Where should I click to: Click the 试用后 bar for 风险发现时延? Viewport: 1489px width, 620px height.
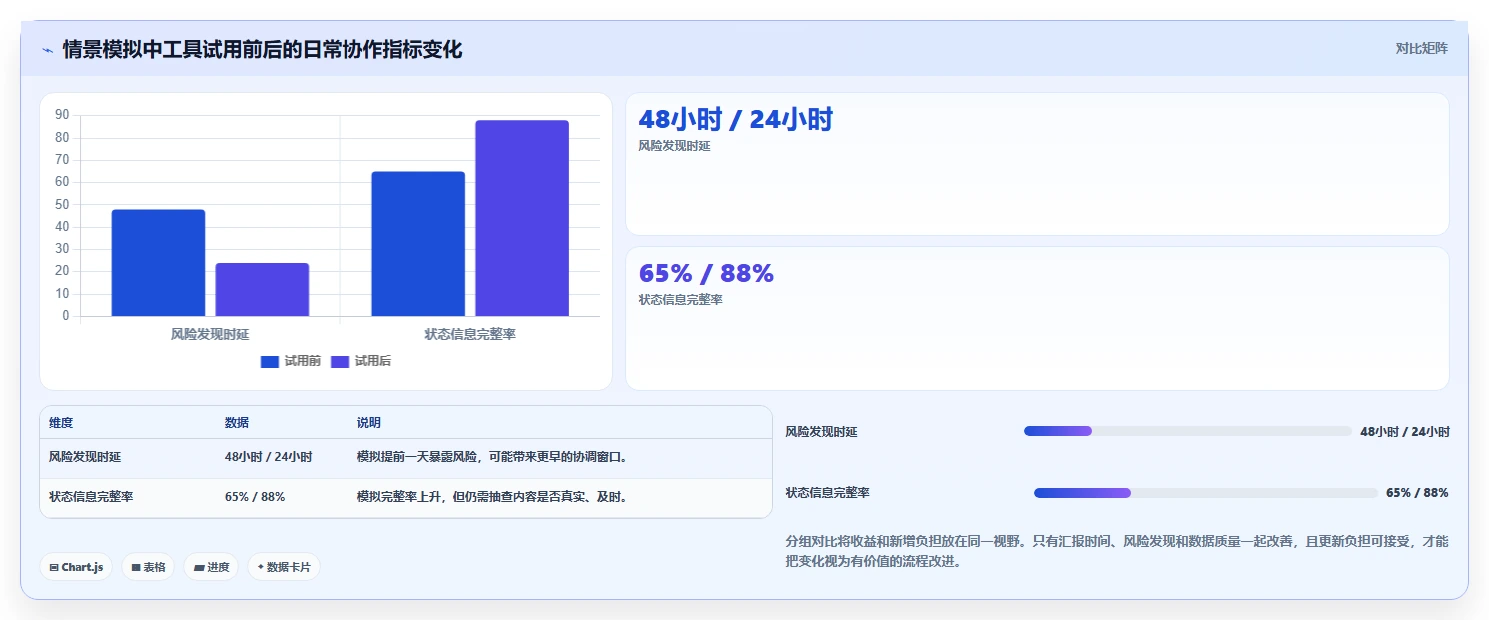[262, 290]
